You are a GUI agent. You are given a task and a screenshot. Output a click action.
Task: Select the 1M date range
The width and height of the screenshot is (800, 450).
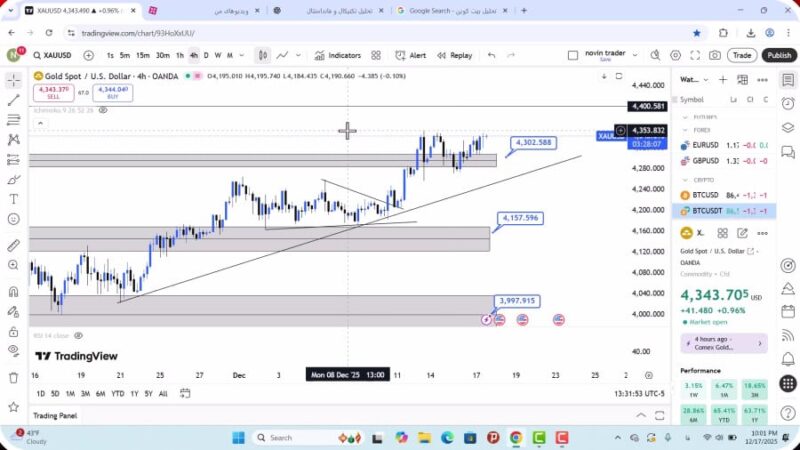point(70,393)
